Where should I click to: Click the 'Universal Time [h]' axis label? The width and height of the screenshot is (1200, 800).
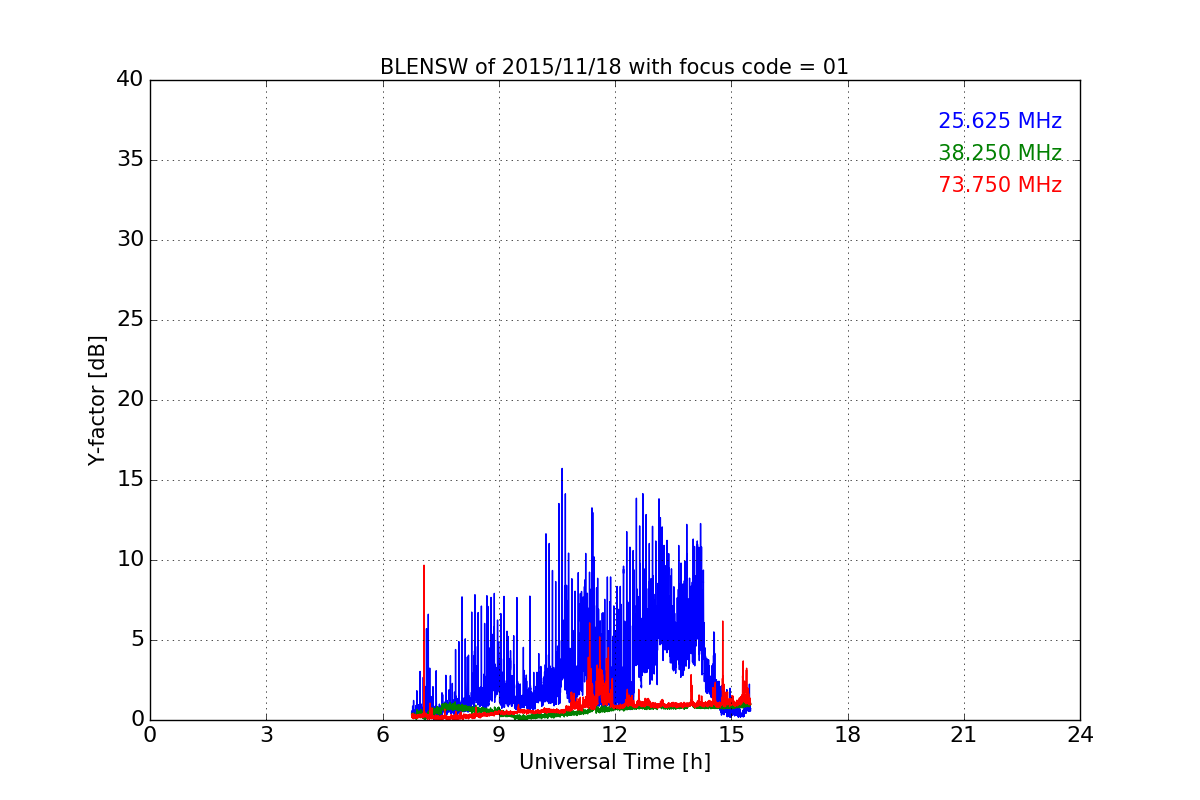tap(614, 762)
